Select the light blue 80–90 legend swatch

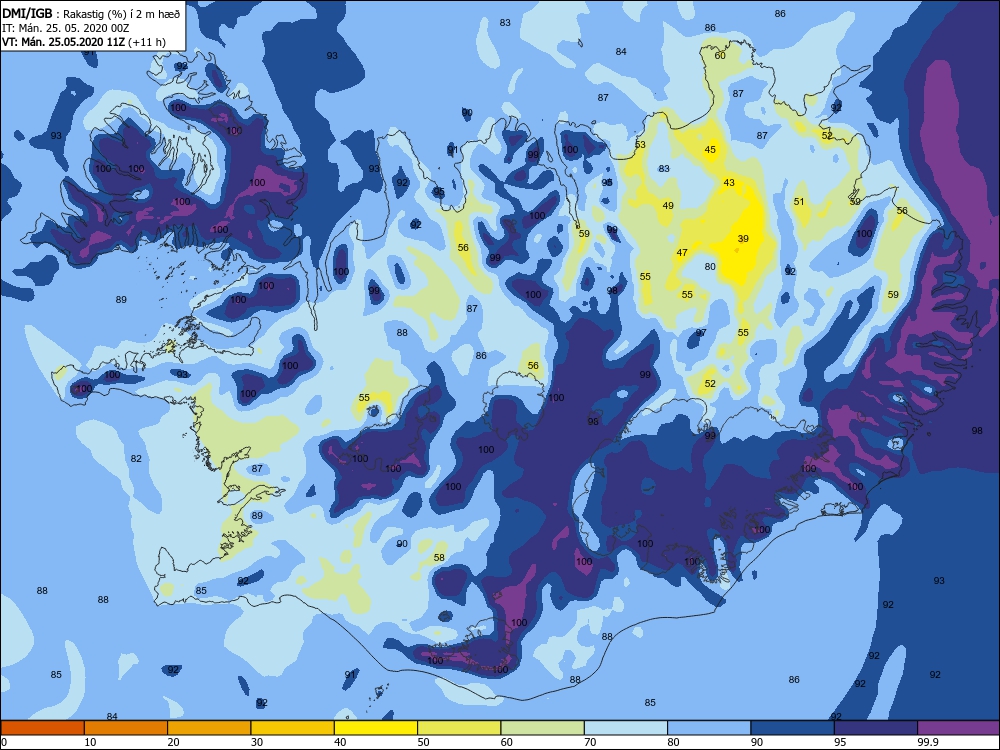tap(709, 728)
